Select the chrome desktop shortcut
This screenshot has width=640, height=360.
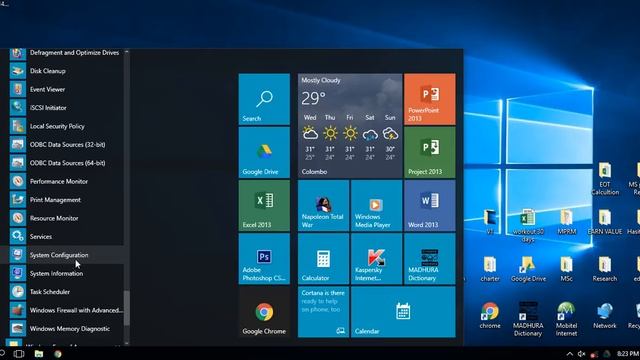(490, 316)
